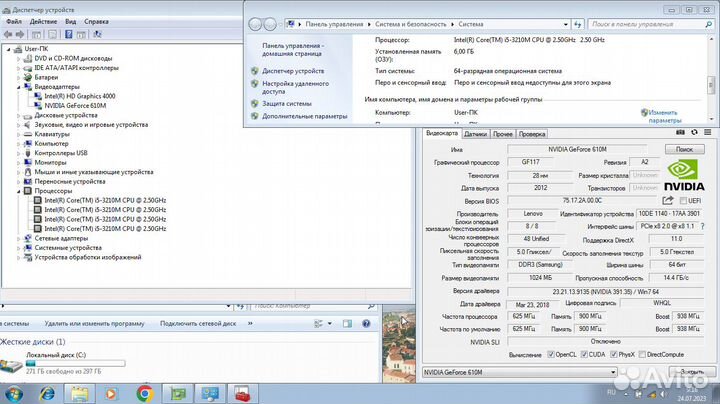Expand the Сетевые адаптеры node

tap(19, 238)
